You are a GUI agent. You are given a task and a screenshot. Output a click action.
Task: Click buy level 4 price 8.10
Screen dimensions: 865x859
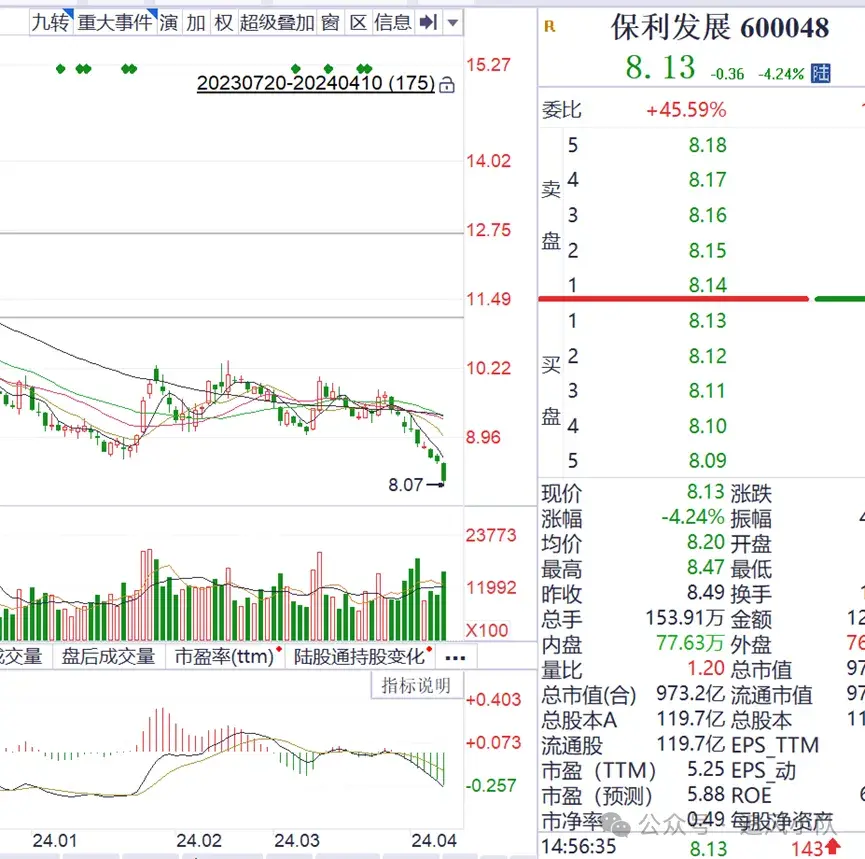[x=707, y=426]
